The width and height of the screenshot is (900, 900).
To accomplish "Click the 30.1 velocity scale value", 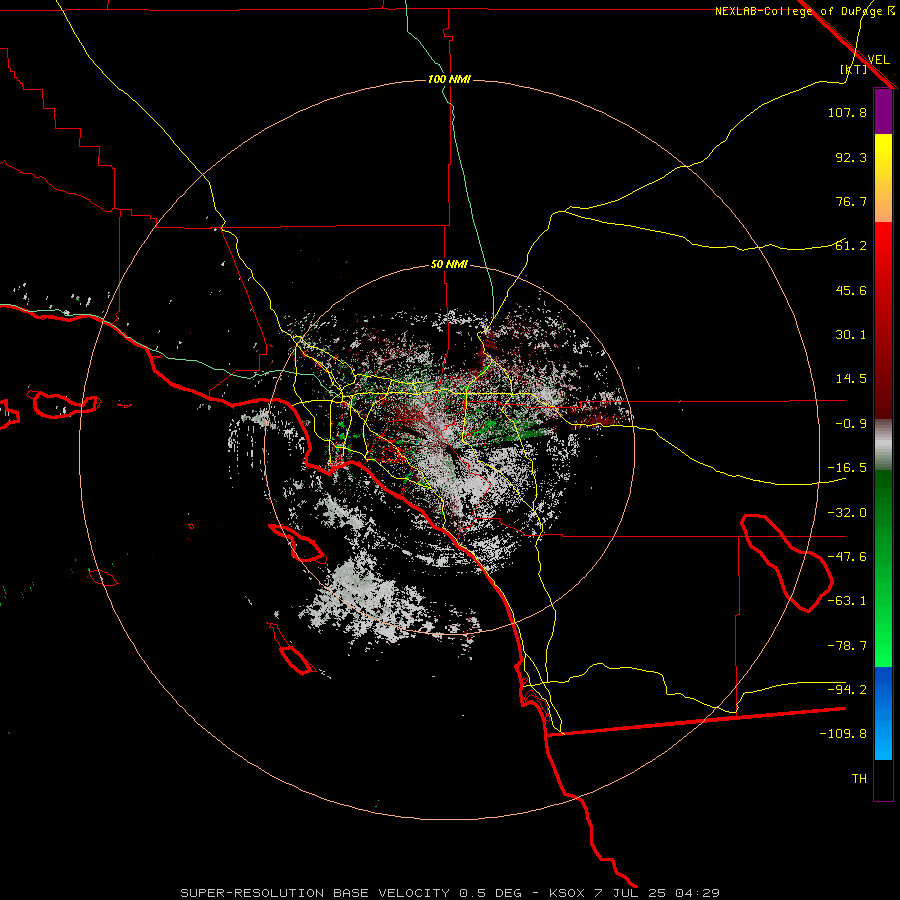I will tap(851, 335).
